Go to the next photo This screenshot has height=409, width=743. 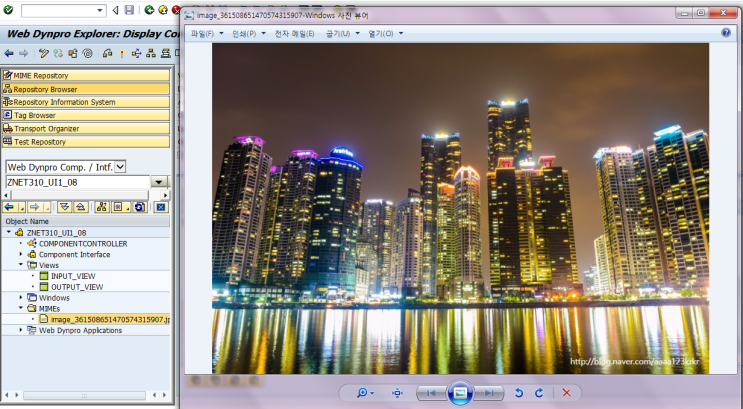(x=489, y=393)
